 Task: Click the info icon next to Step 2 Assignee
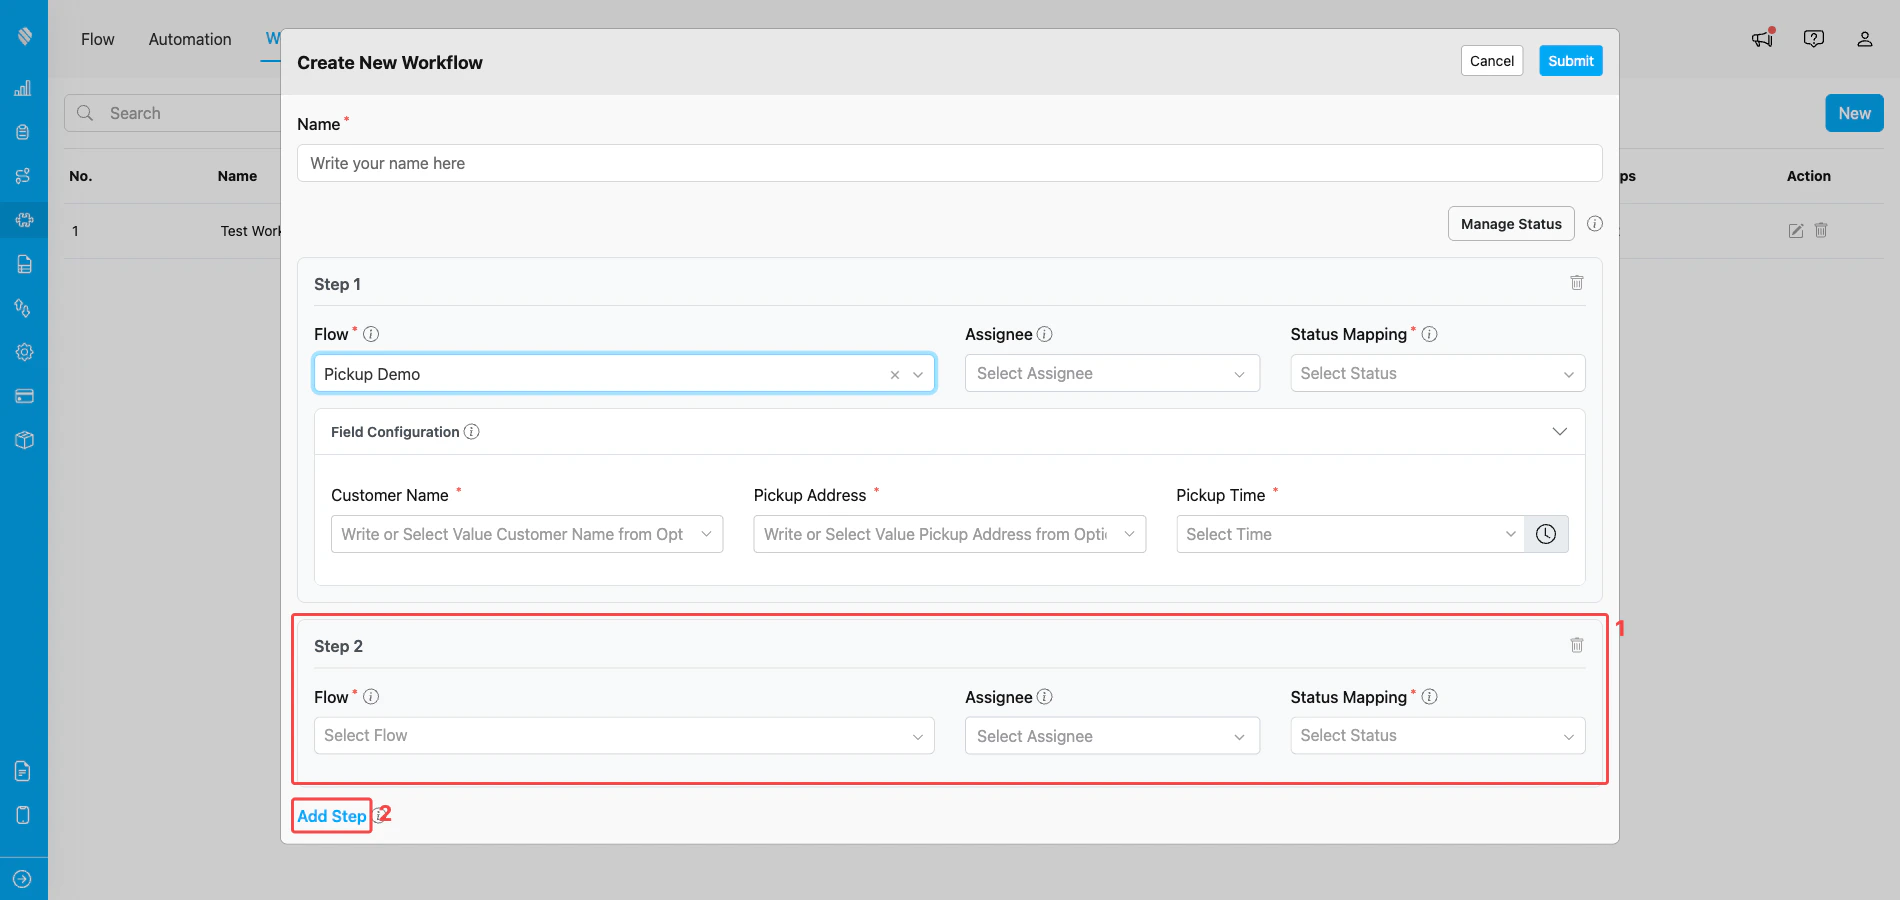[x=1045, y=697]
